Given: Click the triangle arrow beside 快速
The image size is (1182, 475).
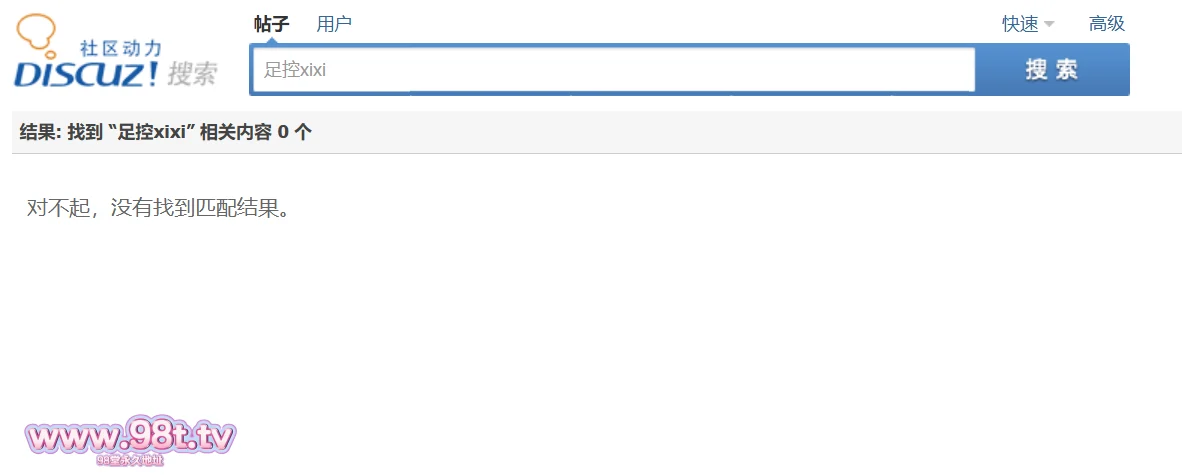Looking at the screenshot, I should click(1049, 24).
